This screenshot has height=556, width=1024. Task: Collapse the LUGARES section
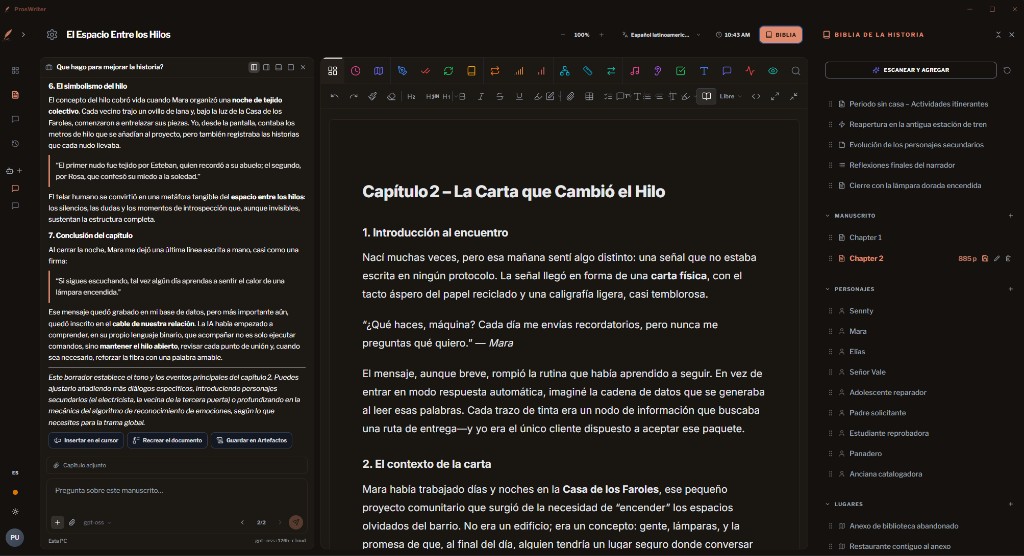(x=827, y=504)
